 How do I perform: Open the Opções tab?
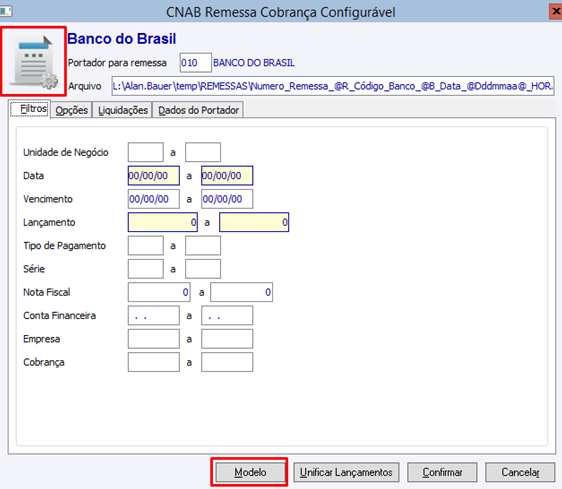click(x=71, y=110)
